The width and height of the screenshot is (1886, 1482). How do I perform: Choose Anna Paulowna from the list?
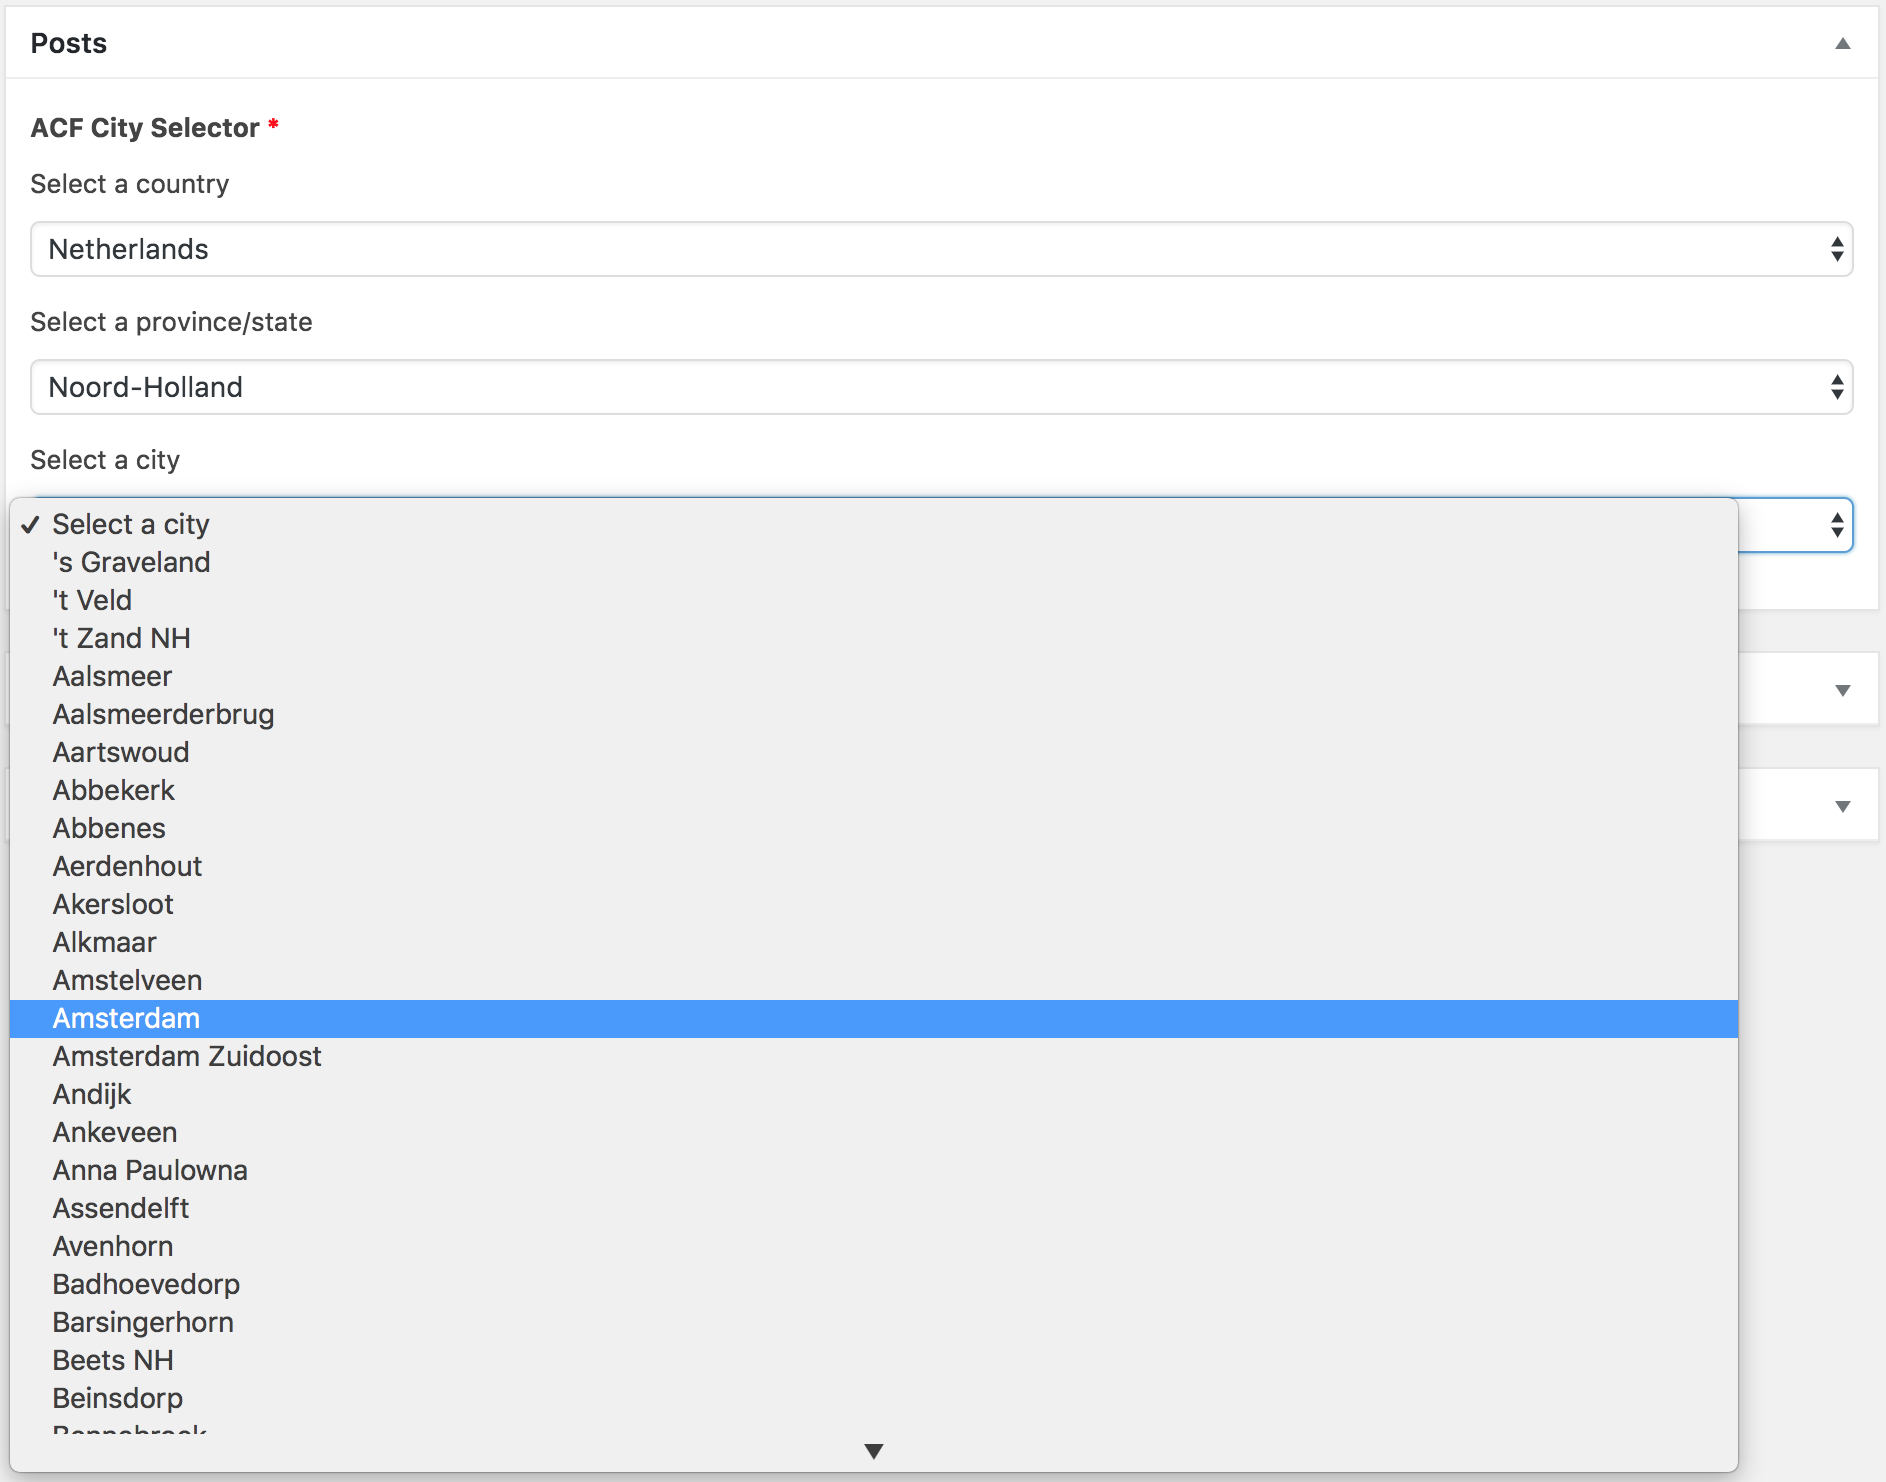coord(874,1170)
